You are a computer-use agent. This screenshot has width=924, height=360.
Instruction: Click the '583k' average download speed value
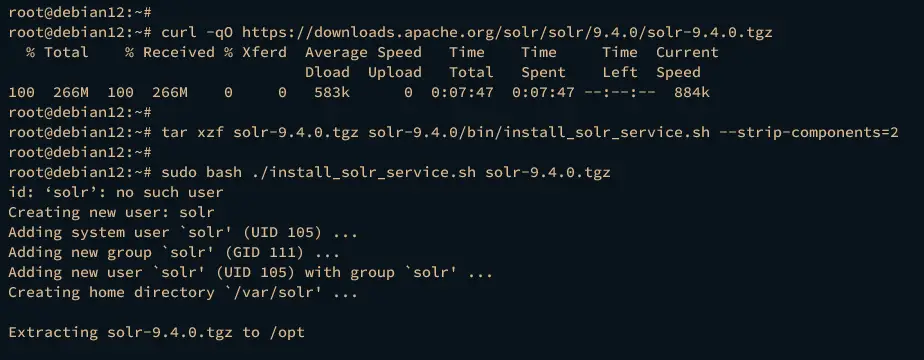point(332,93)
